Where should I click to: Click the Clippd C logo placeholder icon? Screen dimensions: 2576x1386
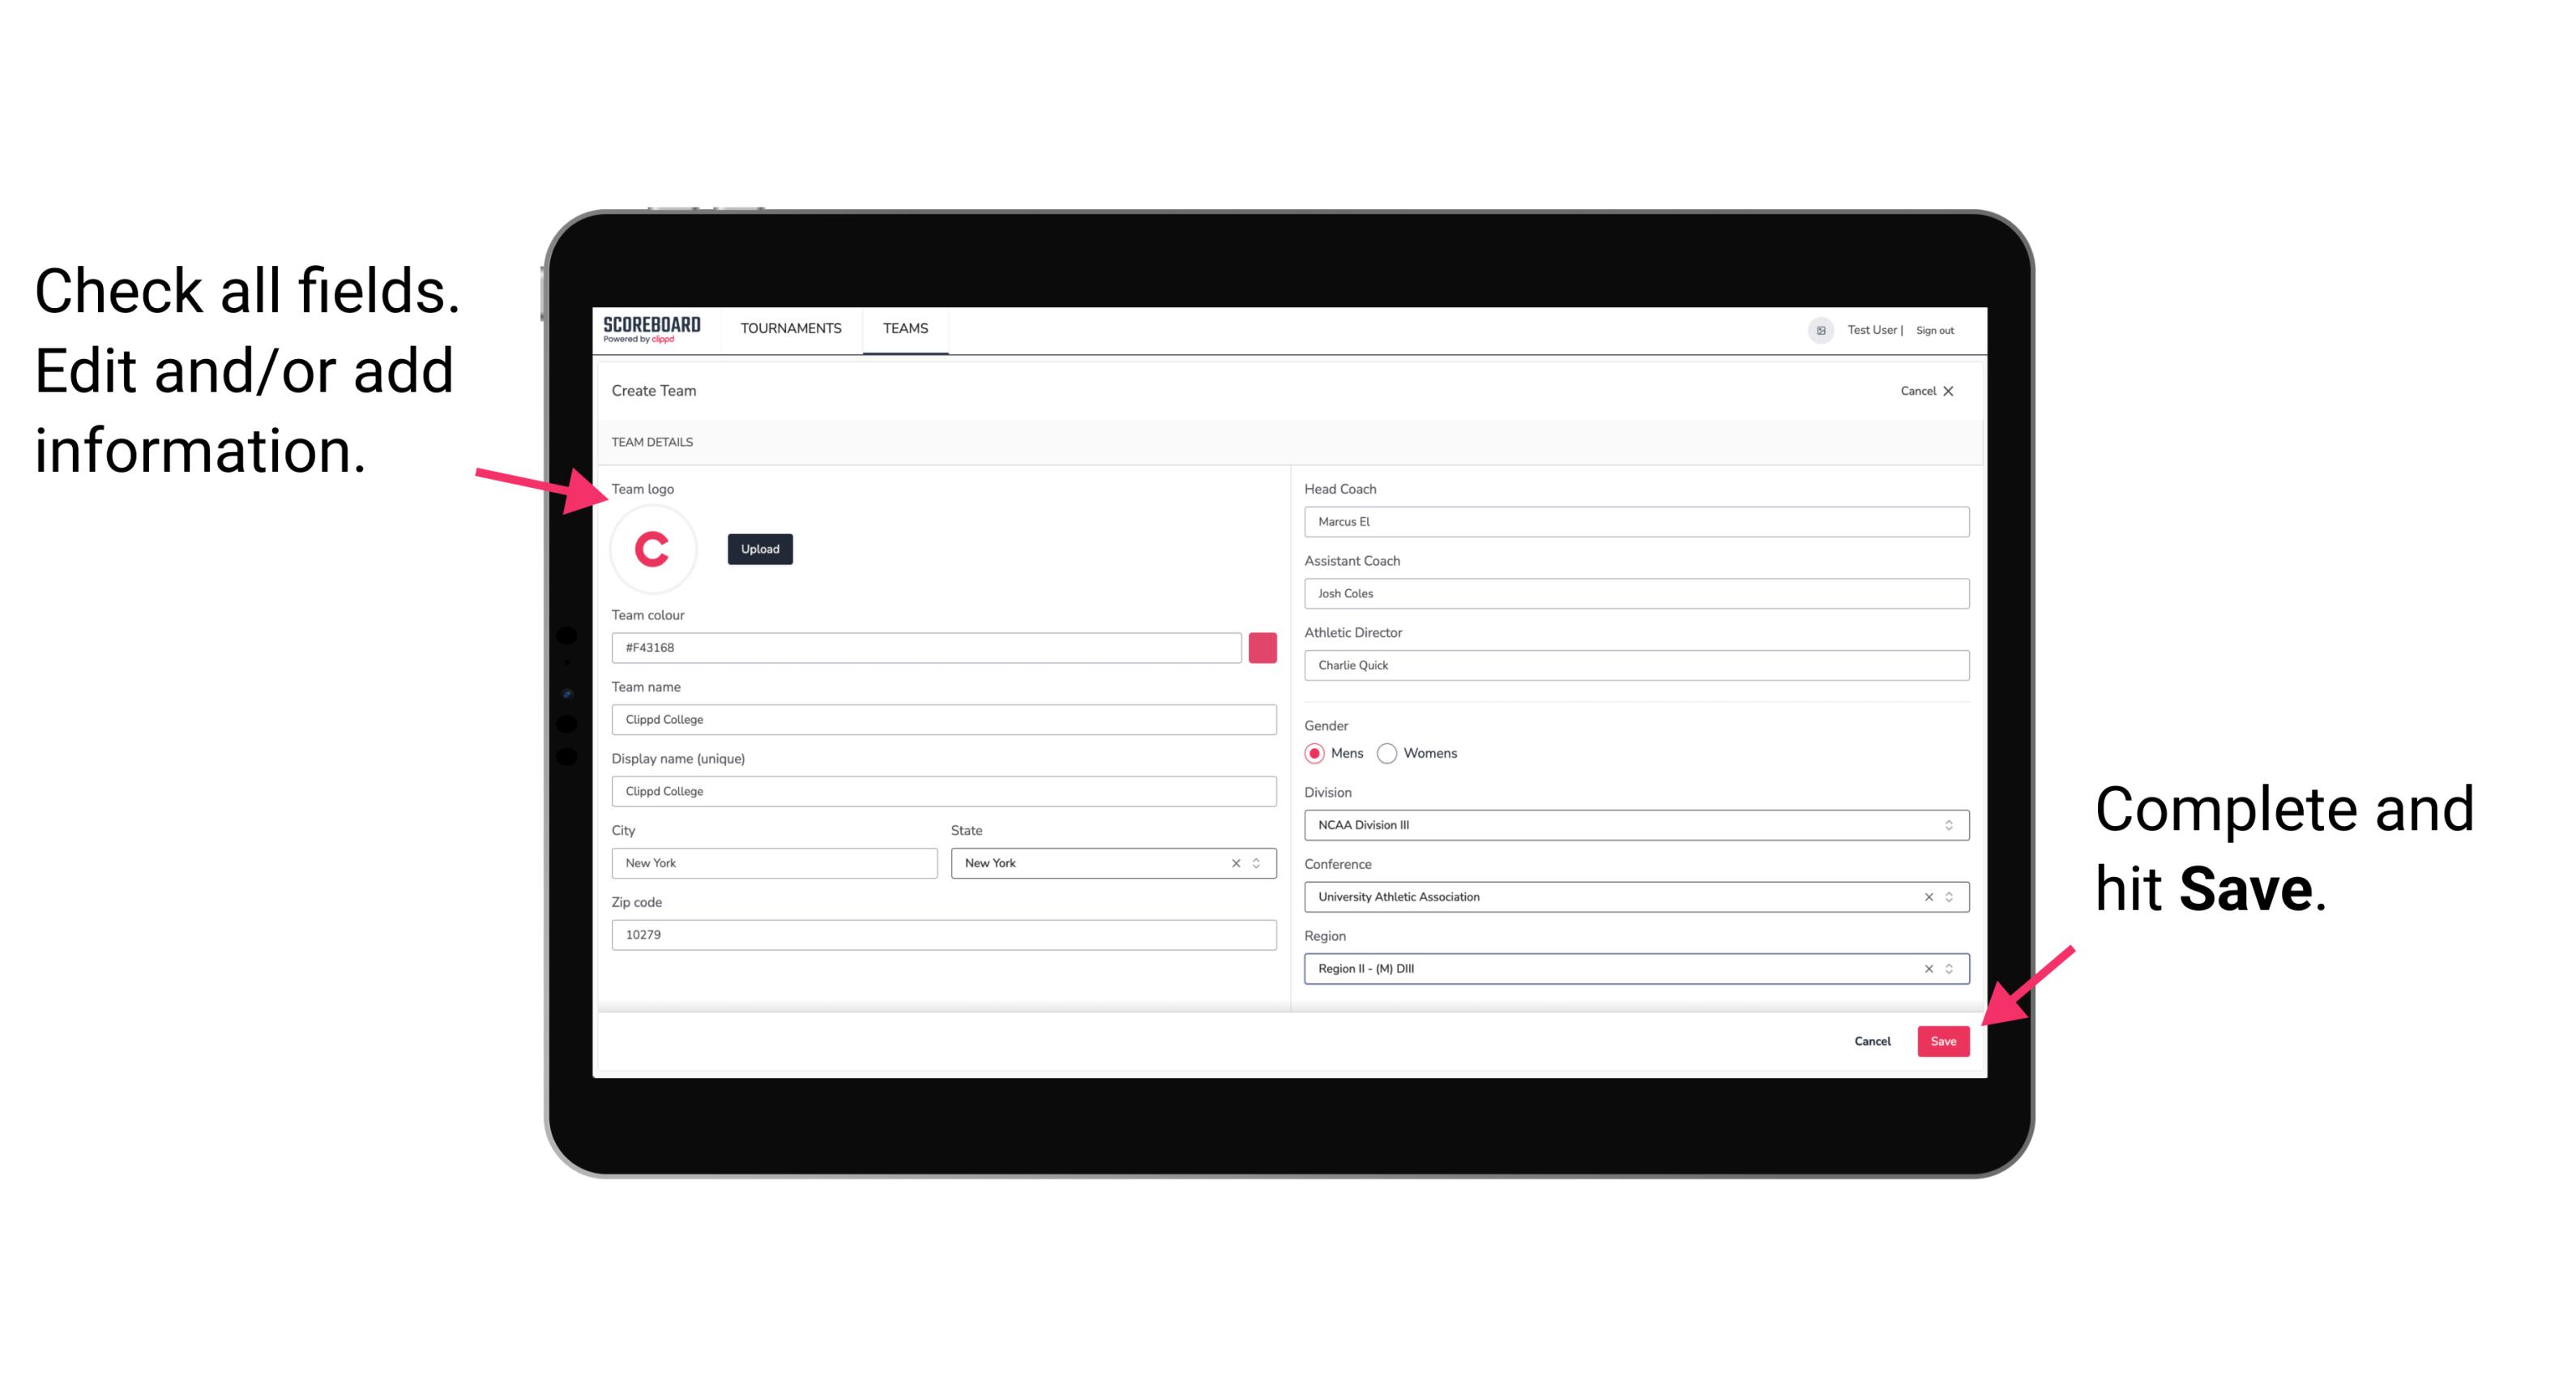tap(653, 550)
